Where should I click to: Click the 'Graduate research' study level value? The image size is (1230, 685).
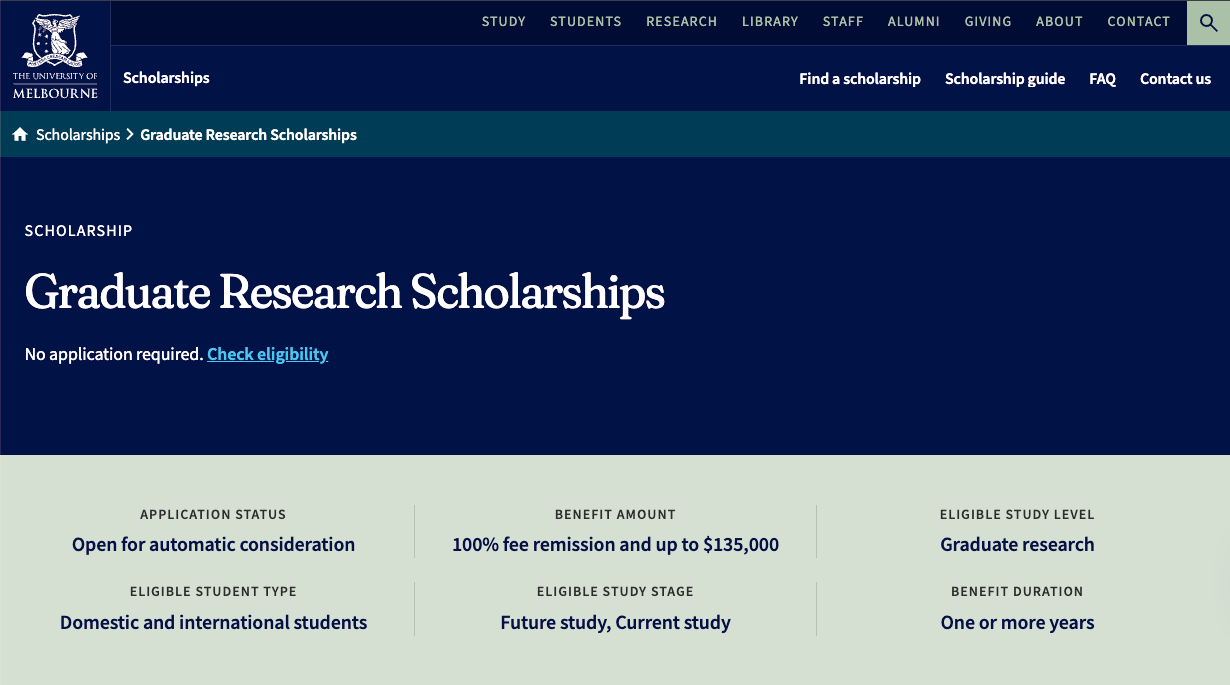(1017, 545)
